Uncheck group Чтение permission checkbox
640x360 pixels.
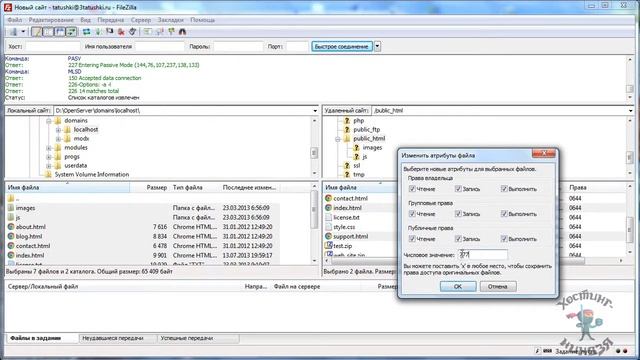pos(412,213)
